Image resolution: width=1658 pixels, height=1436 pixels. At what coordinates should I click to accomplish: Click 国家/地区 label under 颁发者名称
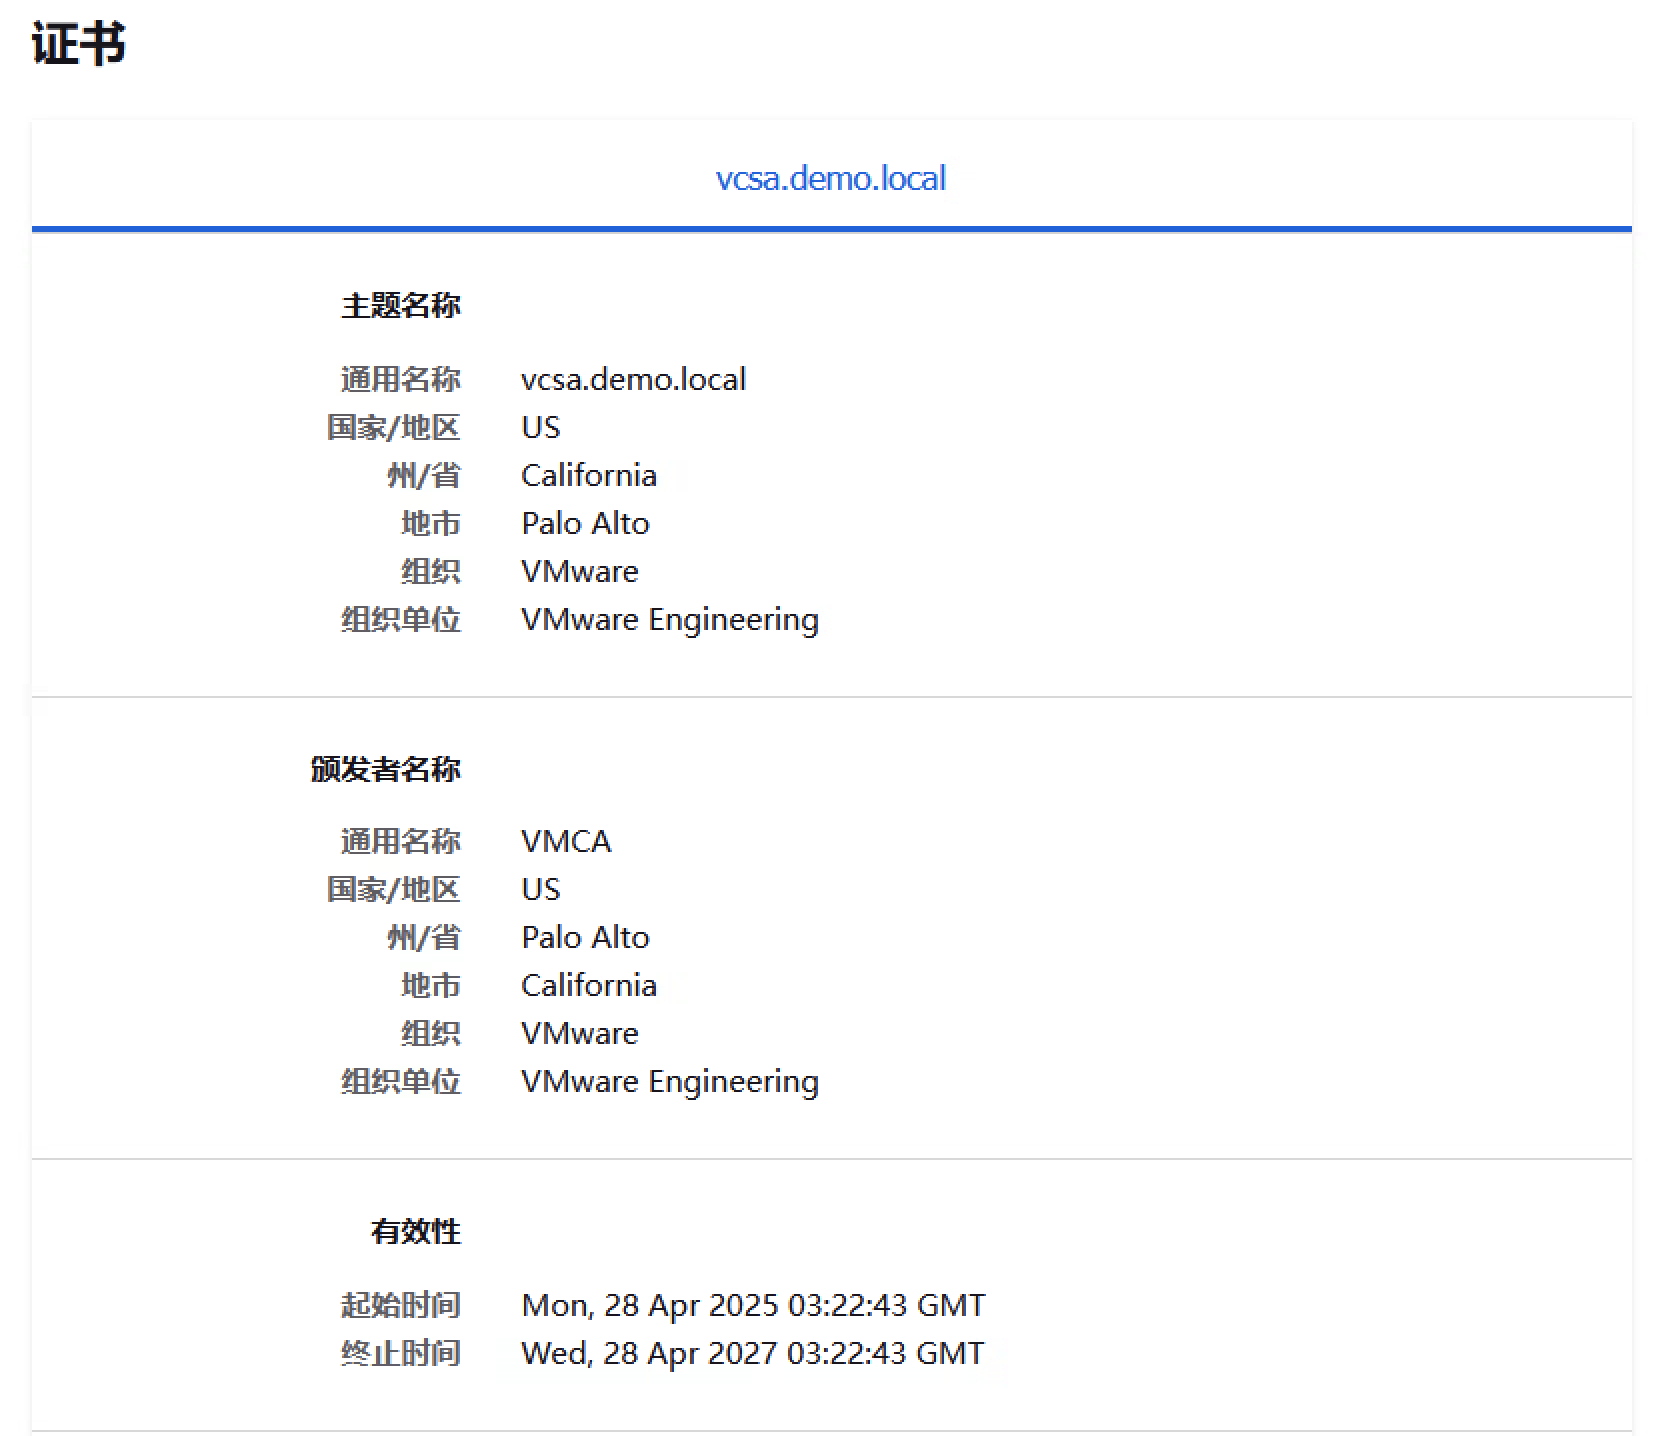(393, 889)
